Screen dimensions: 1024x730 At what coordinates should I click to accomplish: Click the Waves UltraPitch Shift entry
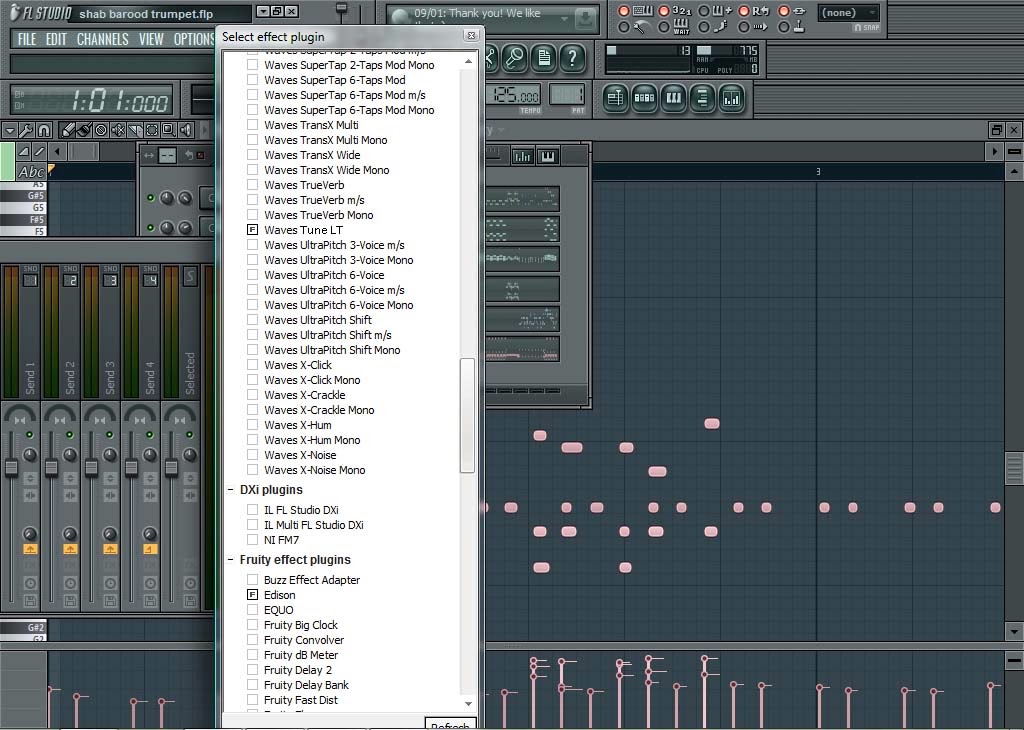coord(317,320)
